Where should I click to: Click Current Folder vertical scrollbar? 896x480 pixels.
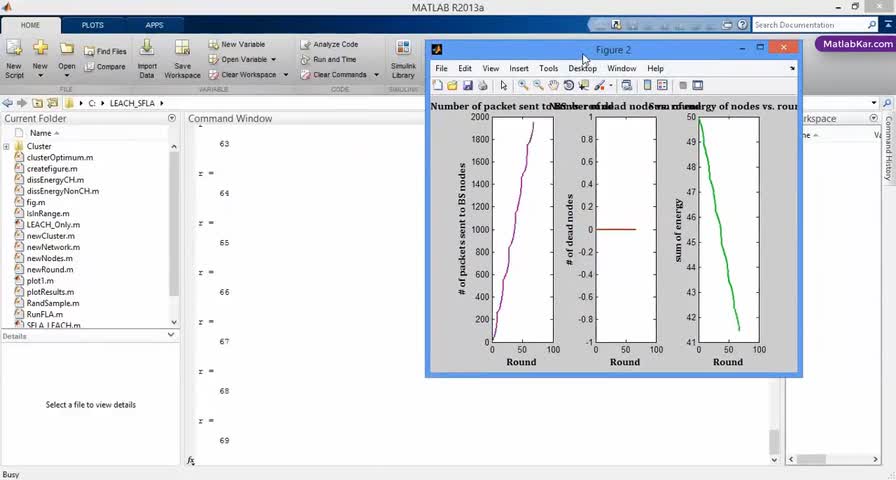pyautogui.click(x=174, y=234)
